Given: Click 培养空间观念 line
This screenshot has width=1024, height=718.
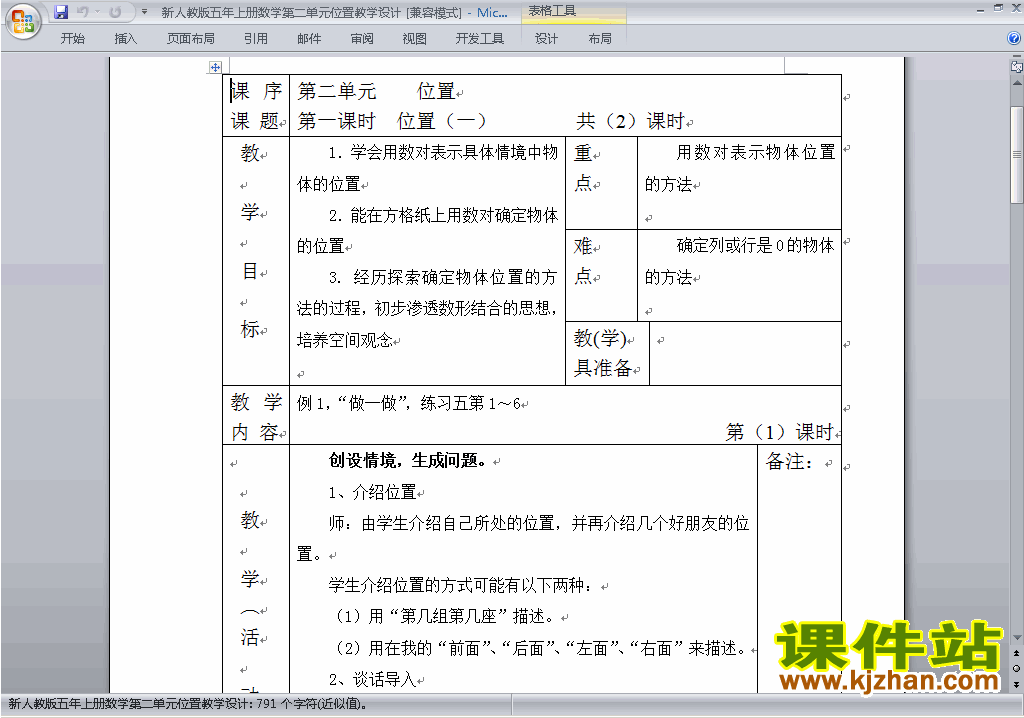Looking at the screenshot, I should pos(345,340).
